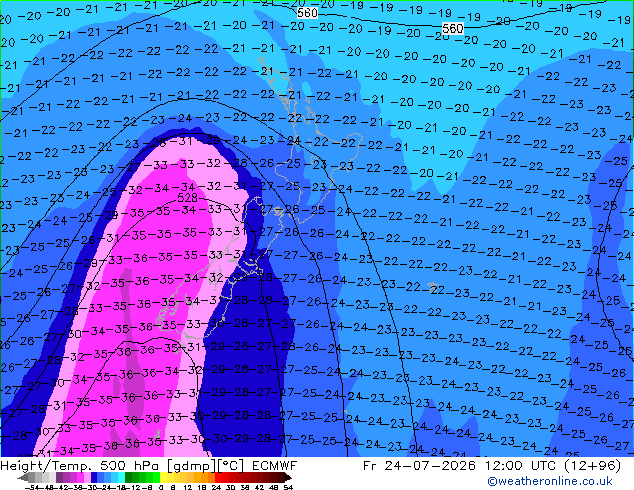Click the [°C] unit label in the title
This screenshot has height=490, width=634.
click(230, 466)
